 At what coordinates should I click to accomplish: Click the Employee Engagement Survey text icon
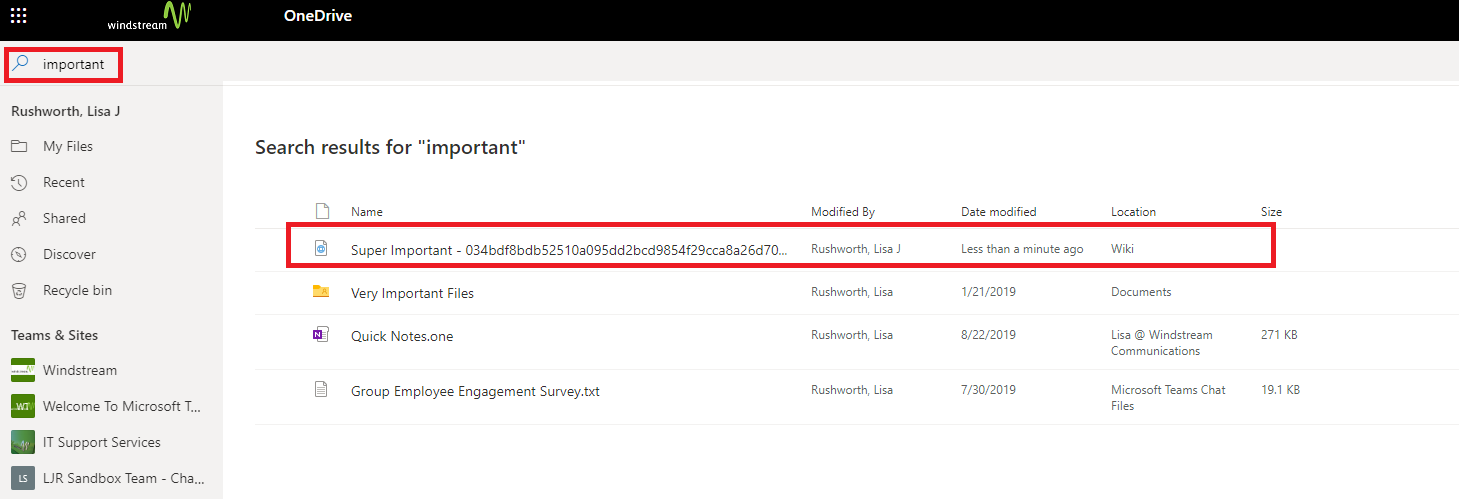[321, 390]
